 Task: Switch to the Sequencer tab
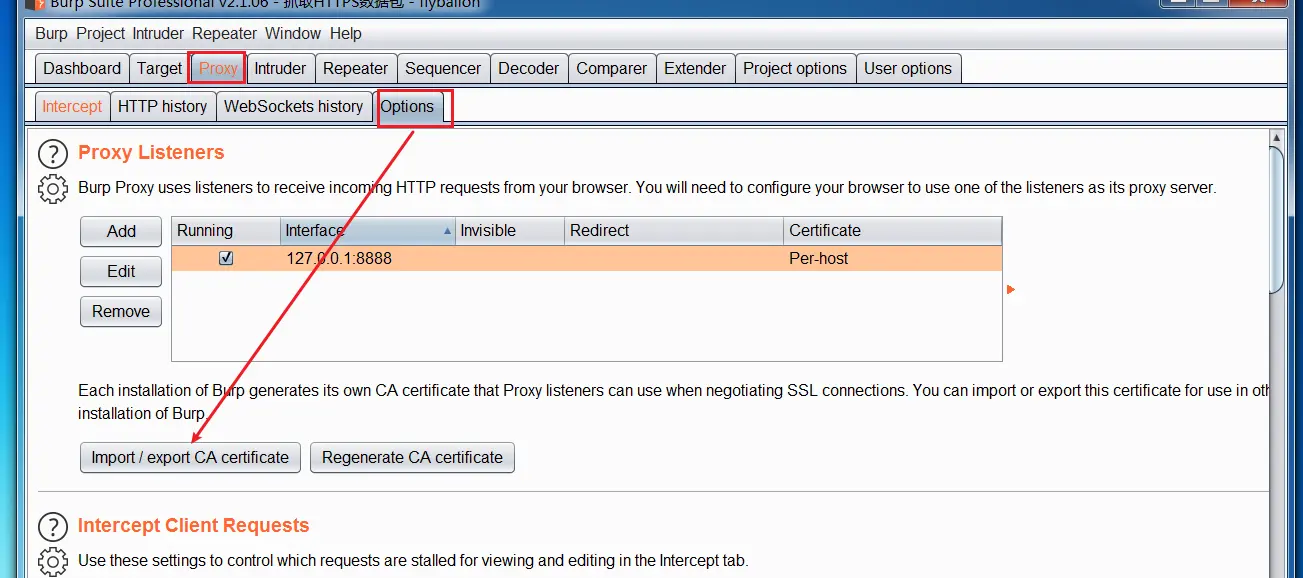coord(443,68)
